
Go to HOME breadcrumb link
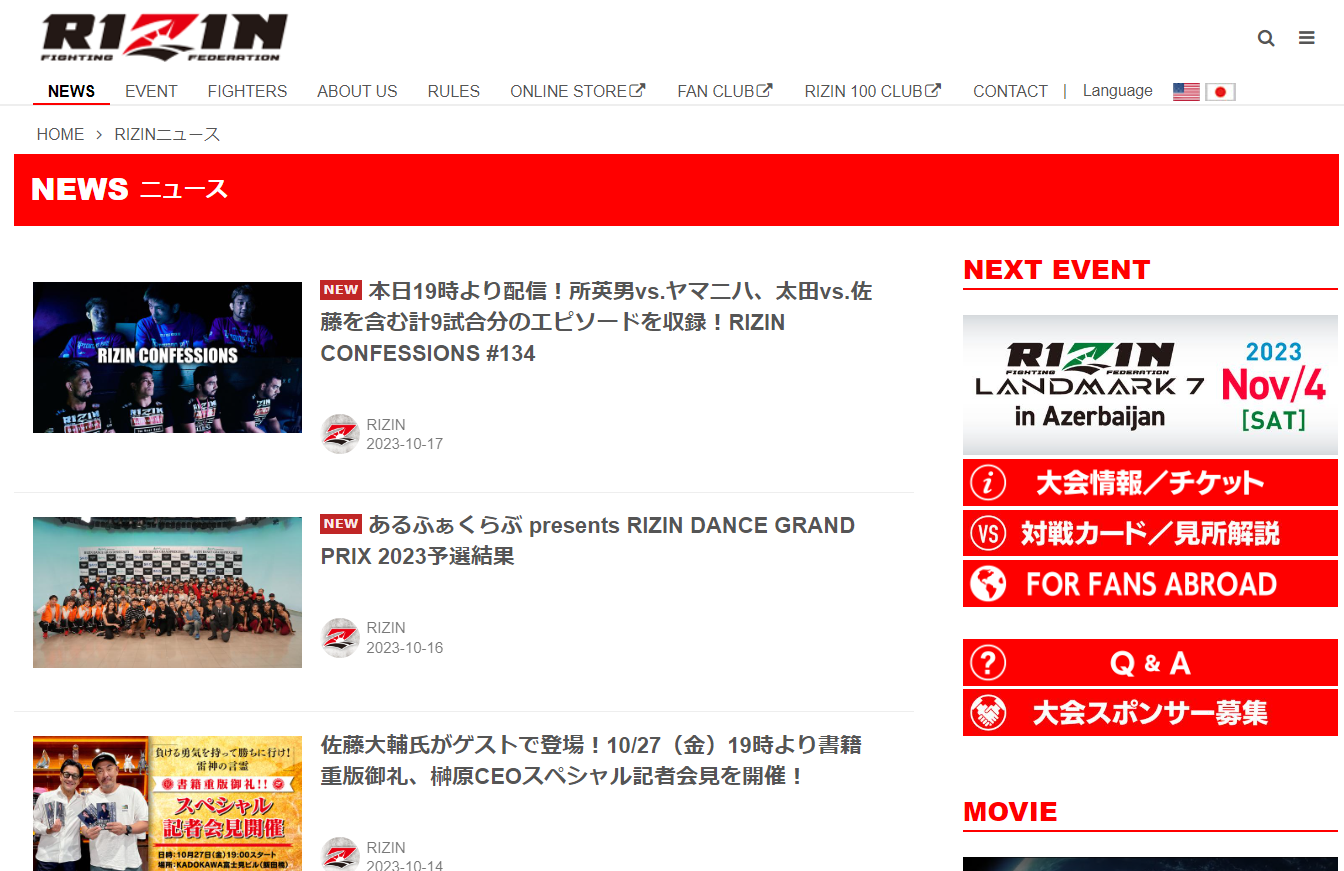60,134
